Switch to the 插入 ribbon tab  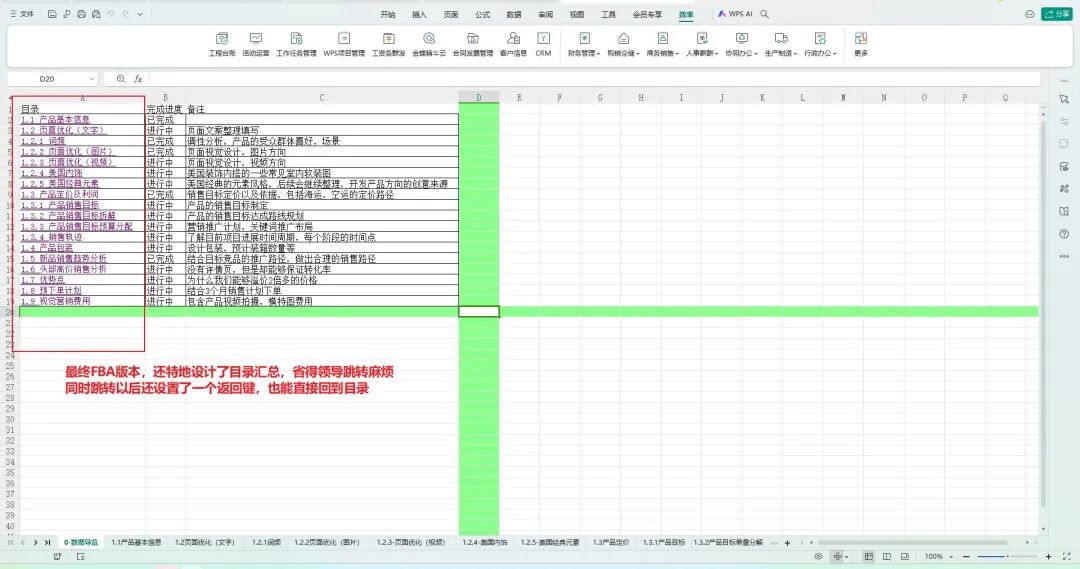419,14
